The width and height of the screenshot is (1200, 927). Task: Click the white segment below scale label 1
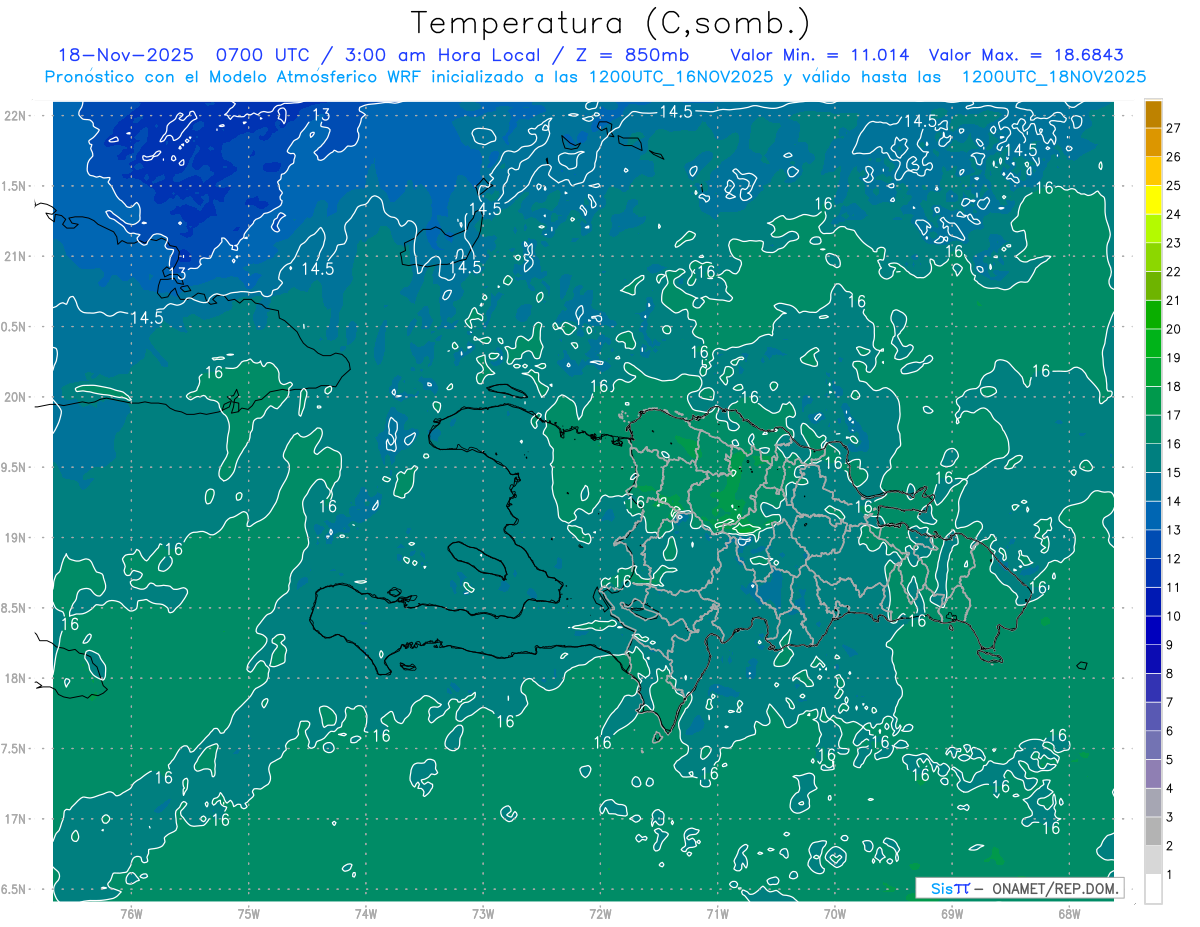(x=1153, y=889)
